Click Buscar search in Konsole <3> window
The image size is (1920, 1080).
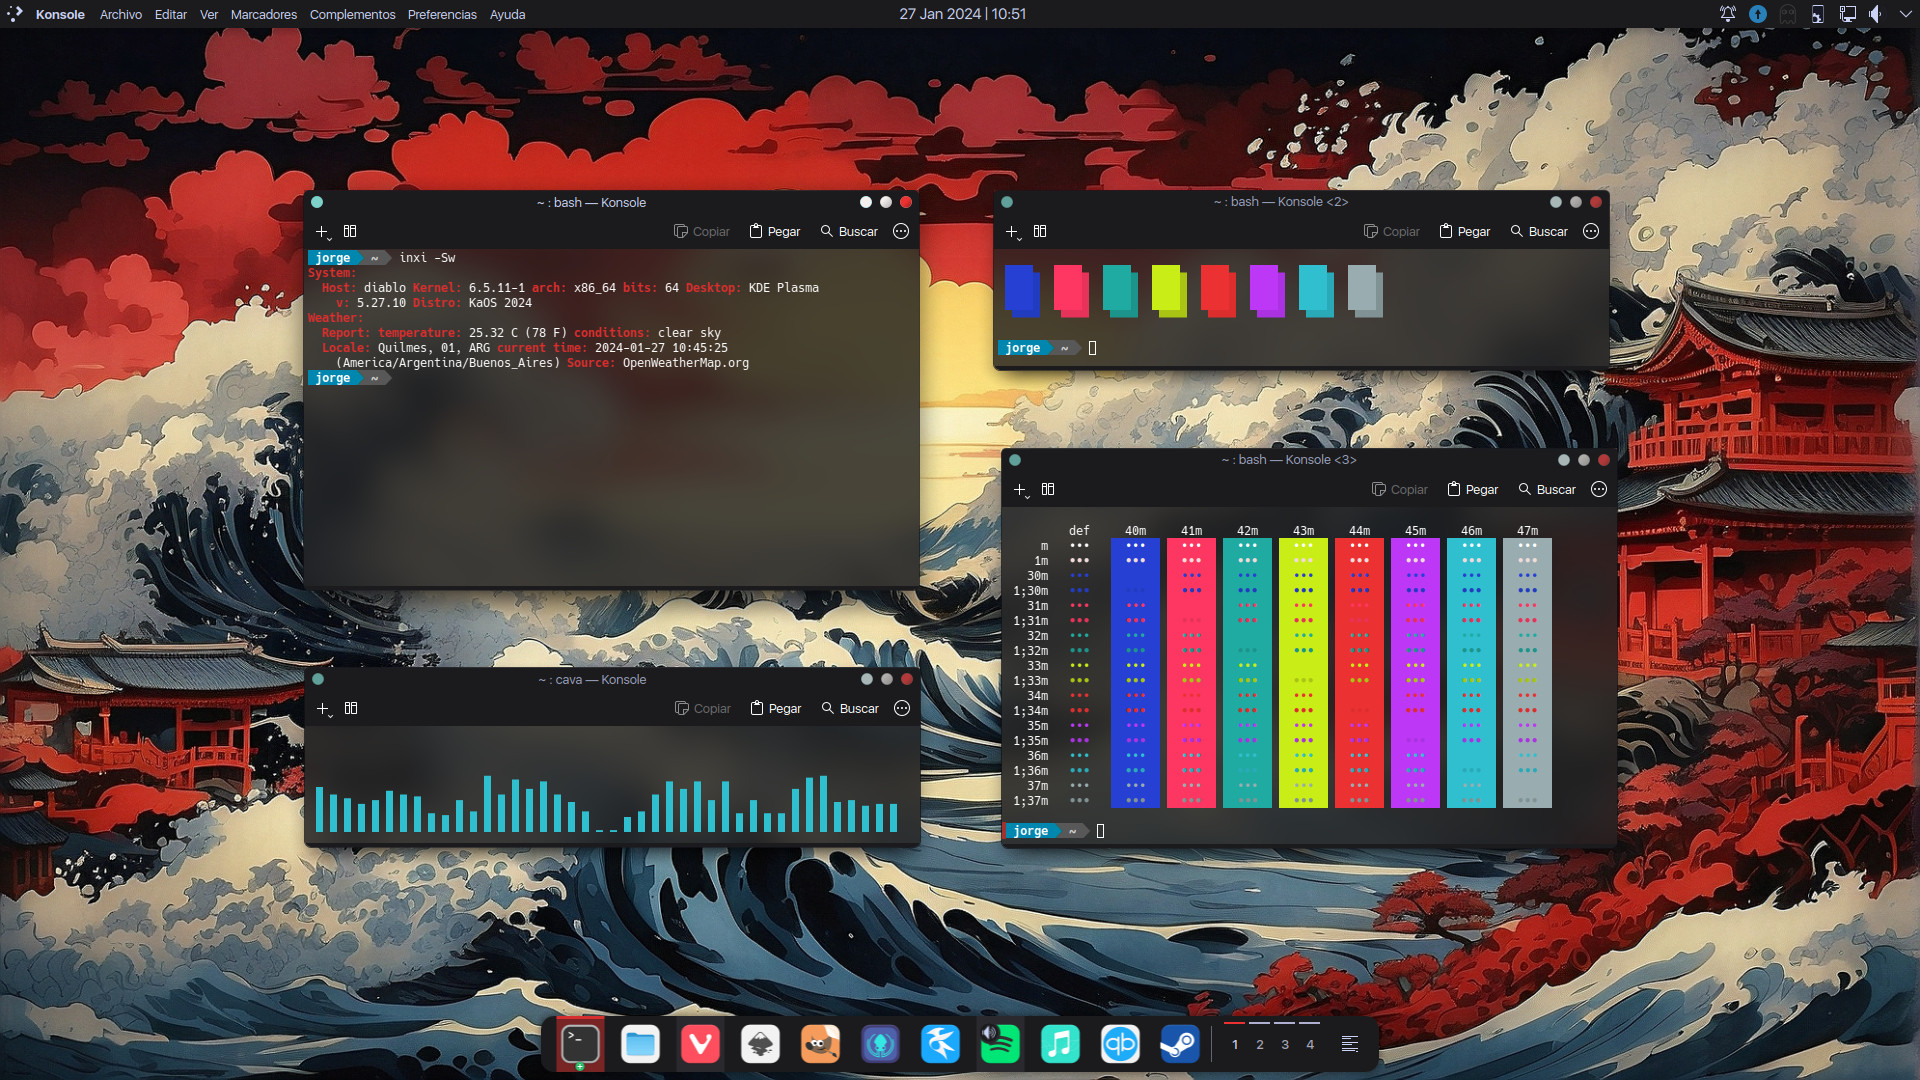pyautogui.click(x=1547, y=489)
